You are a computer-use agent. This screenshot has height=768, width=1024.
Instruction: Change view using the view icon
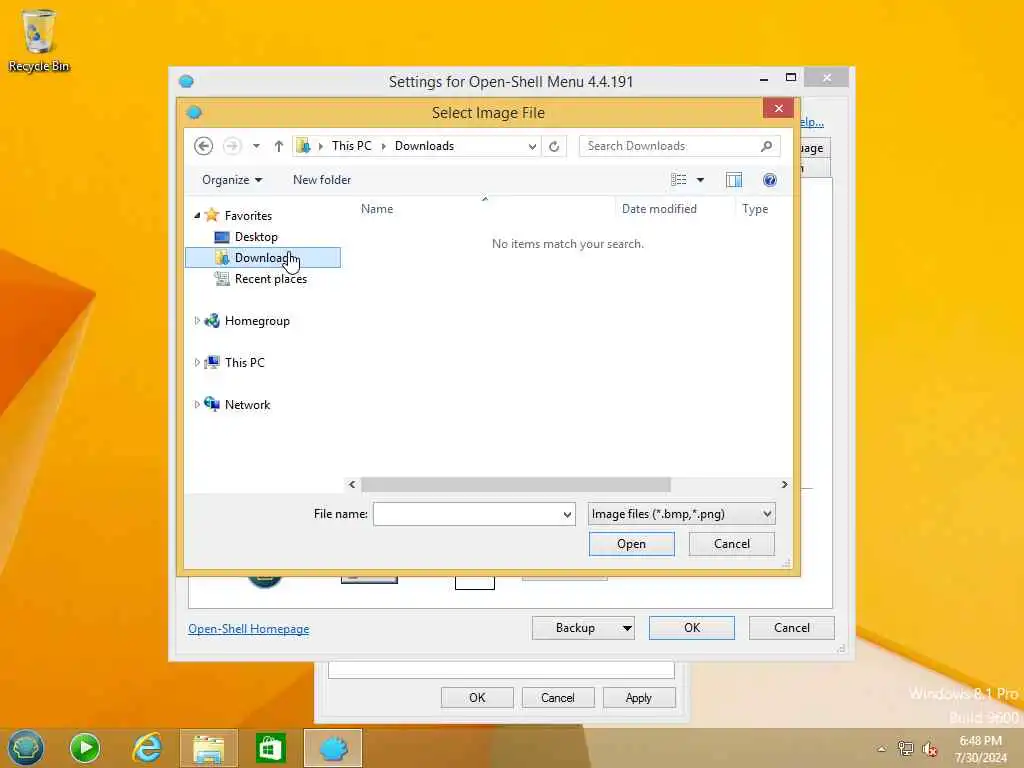pyautogui.click(x=679, y=180)
